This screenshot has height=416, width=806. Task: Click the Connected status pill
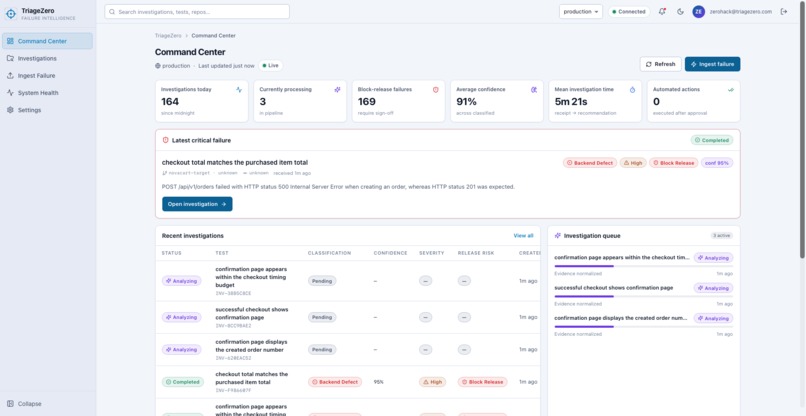tap(629, 11)
